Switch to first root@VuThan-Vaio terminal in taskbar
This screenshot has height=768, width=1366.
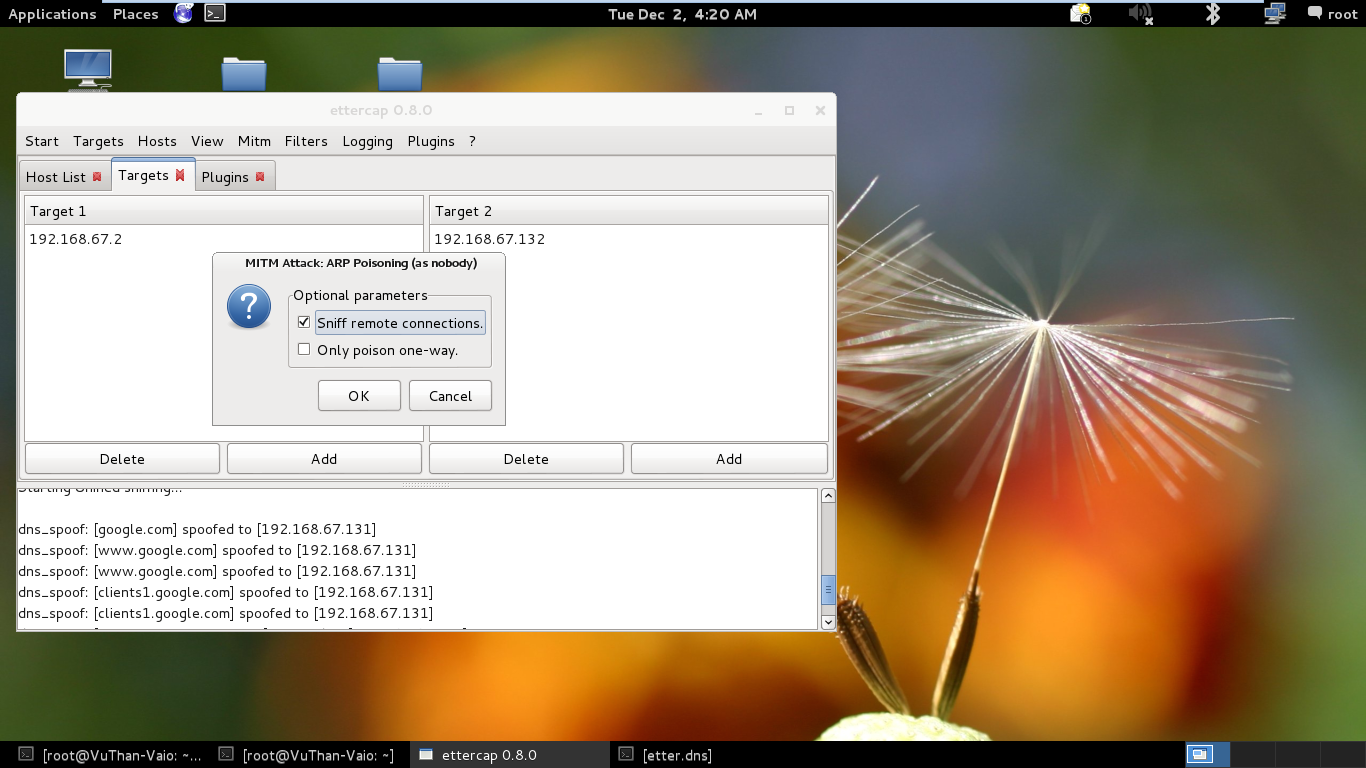[110, 755]
